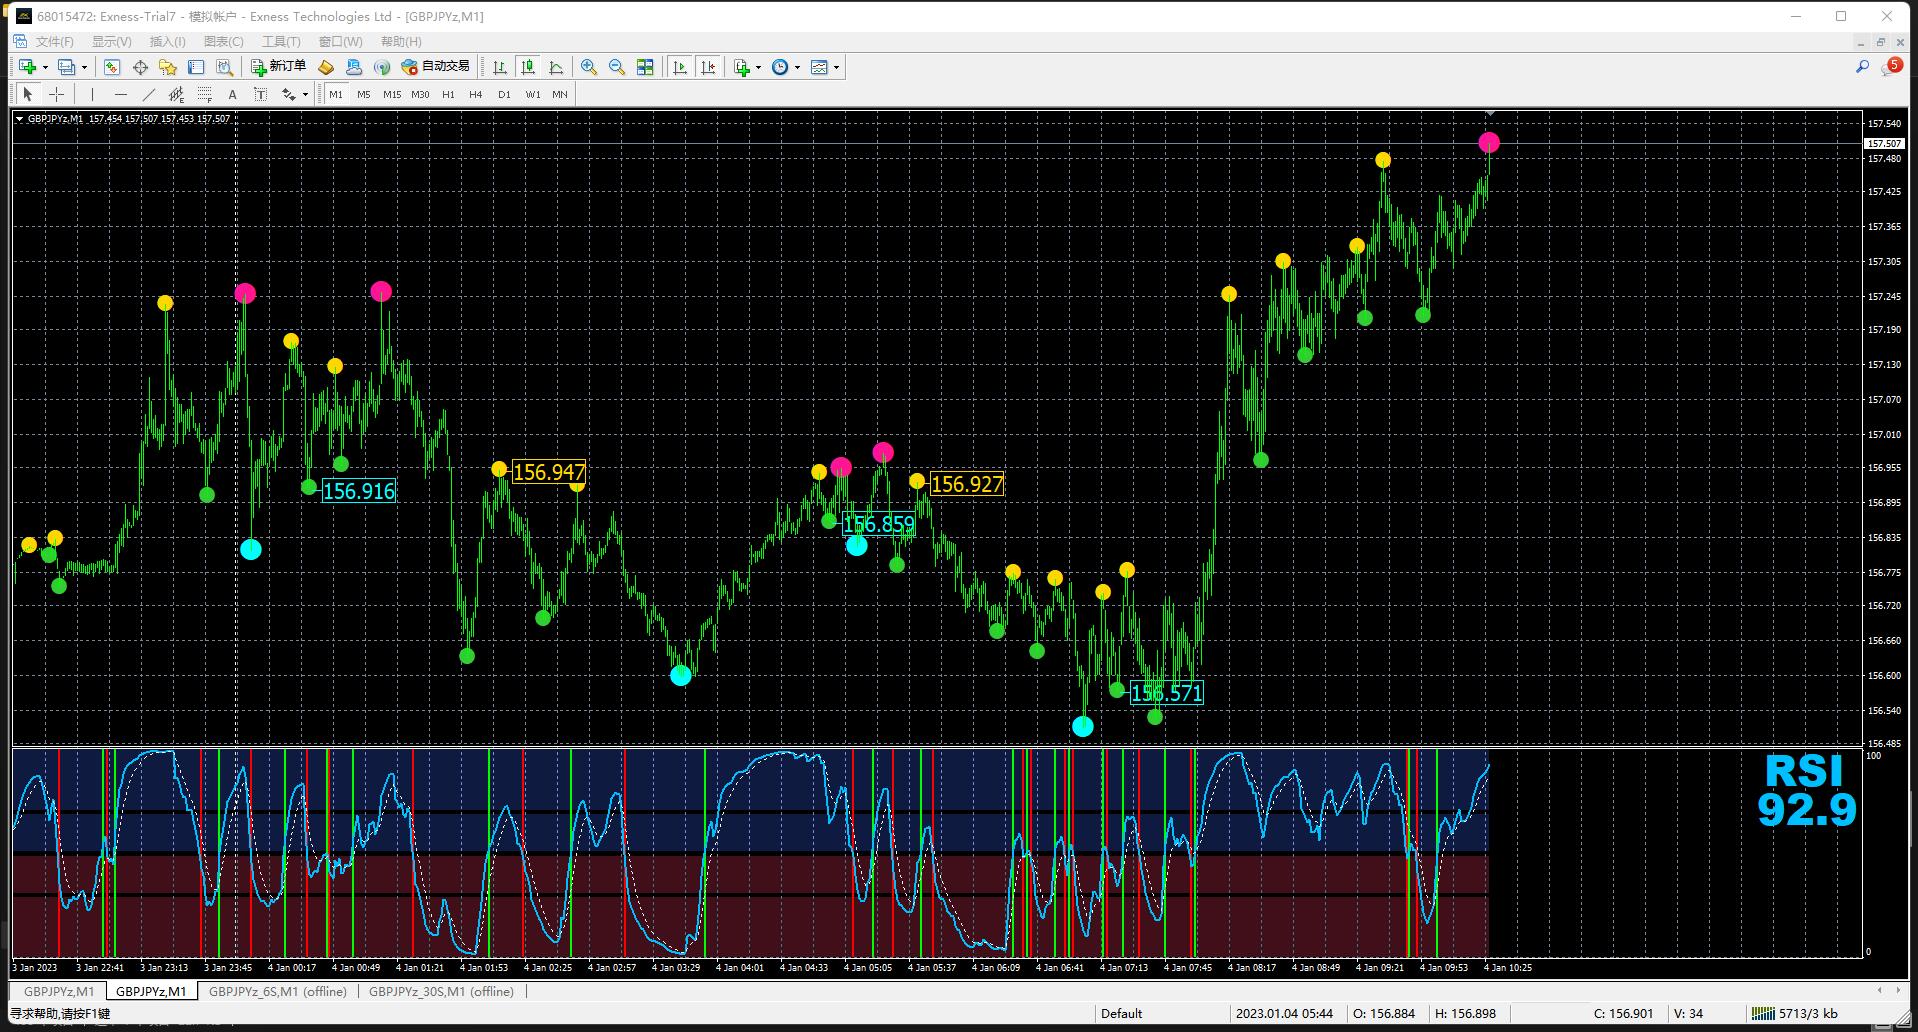Select the line chart mode icon
1918x1032 pixels.
point(556,67)
